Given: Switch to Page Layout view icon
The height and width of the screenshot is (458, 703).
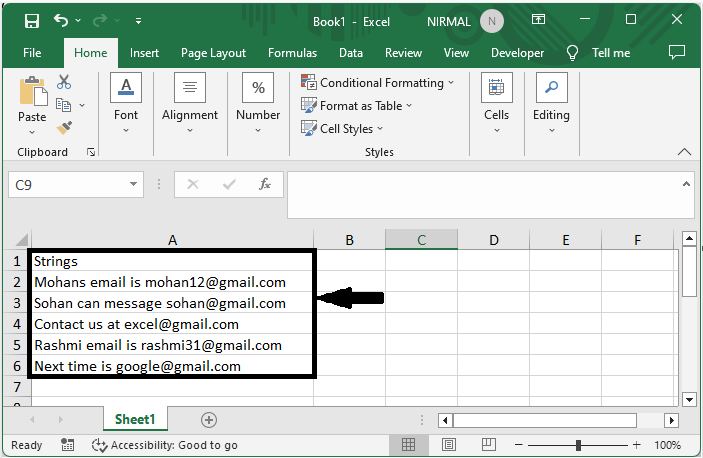Looking at the screenshot, I should pos(449,445).
